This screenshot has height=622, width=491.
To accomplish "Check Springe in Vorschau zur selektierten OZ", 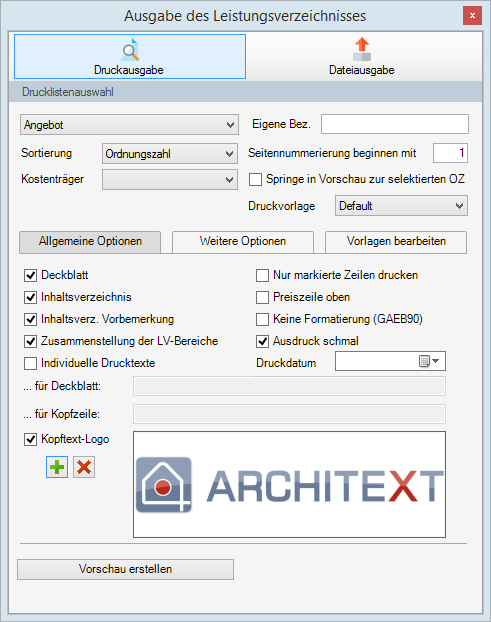I will tap(255, 179).
